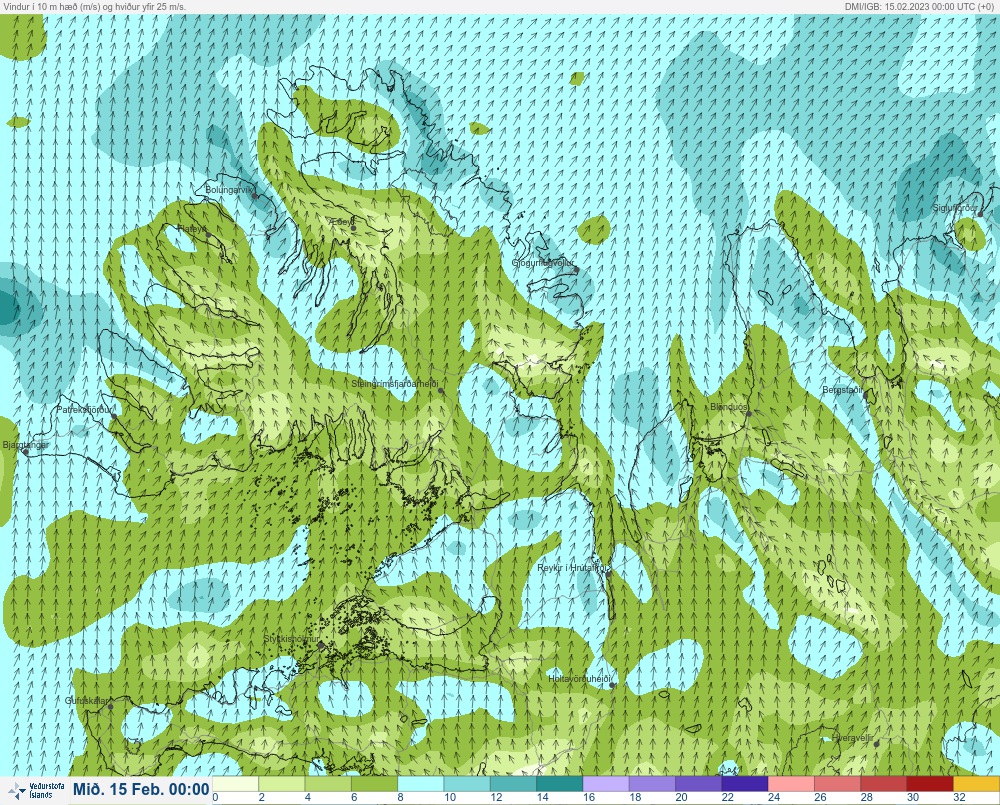
Task: Click legend scale number 10
Action: click(x=450, y=797)
